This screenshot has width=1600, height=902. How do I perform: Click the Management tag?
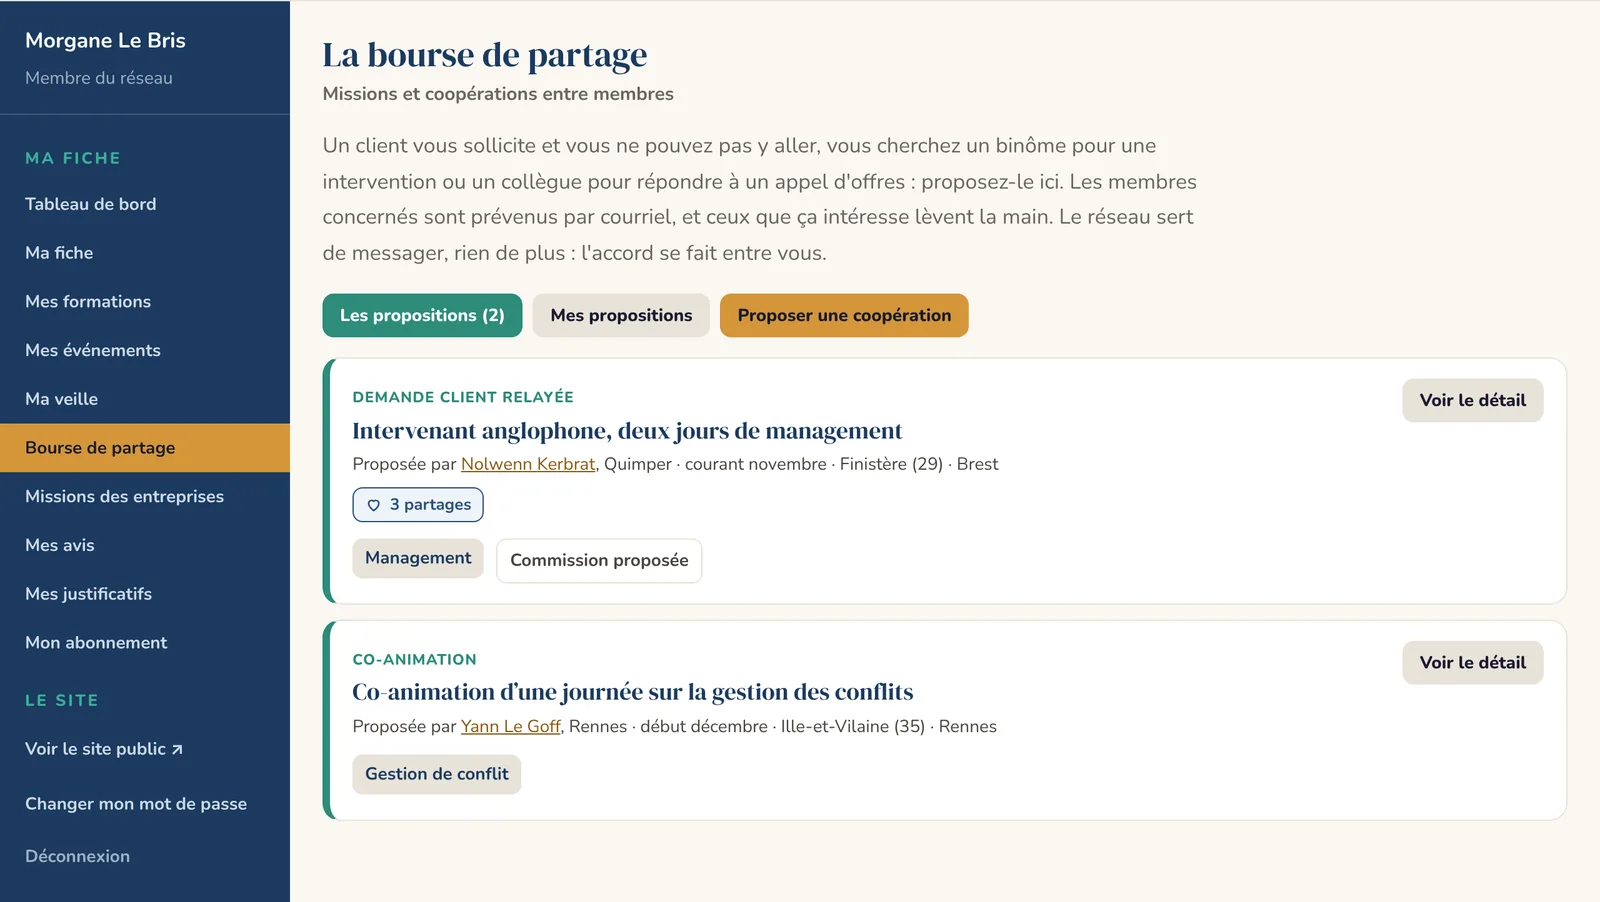click(418, 558)
